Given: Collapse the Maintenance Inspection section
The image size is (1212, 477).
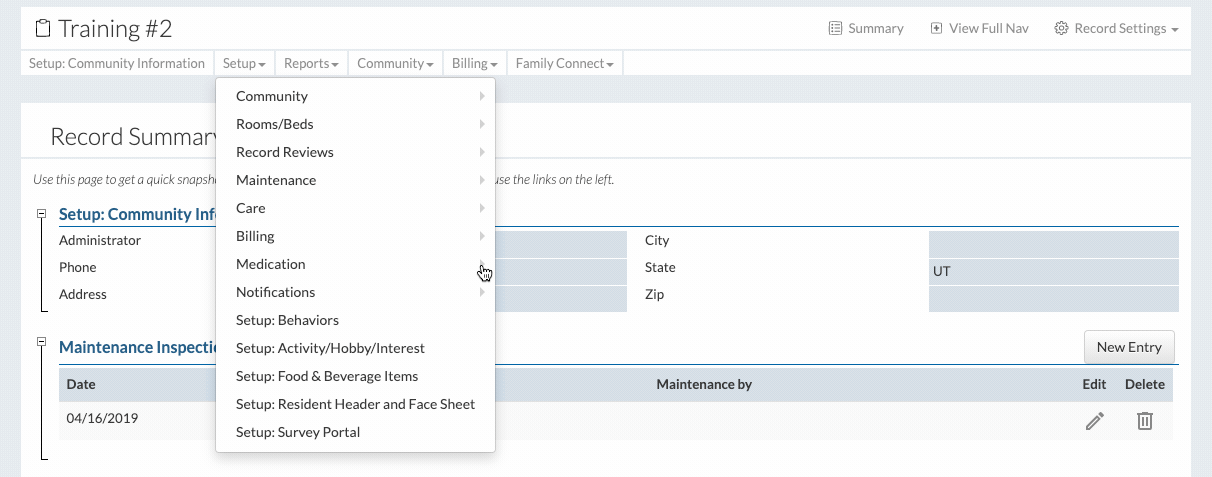Looking at the screenshot, I should 41,342.
